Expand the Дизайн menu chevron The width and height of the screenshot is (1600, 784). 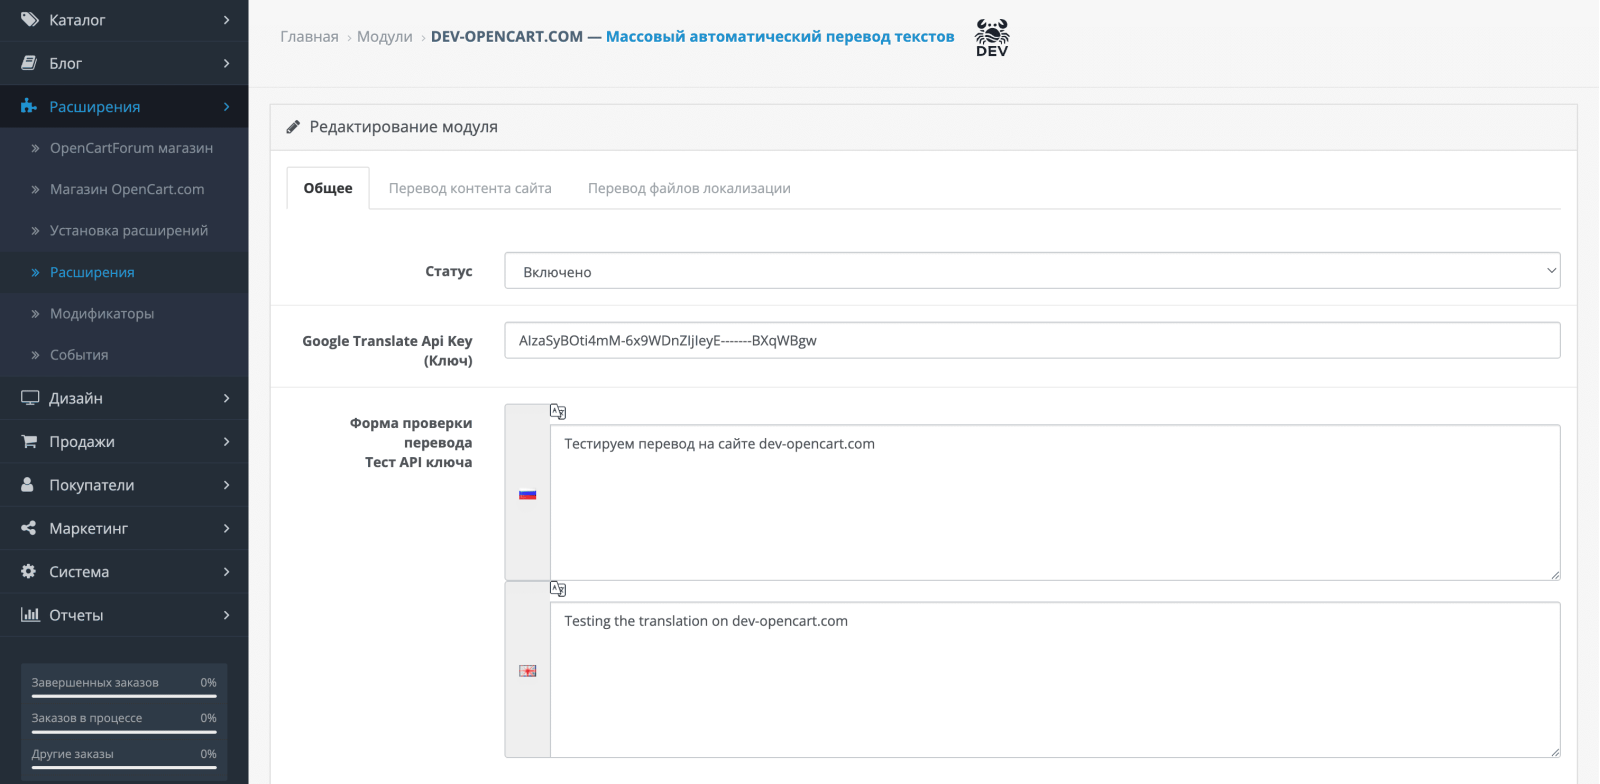[227, 398]
